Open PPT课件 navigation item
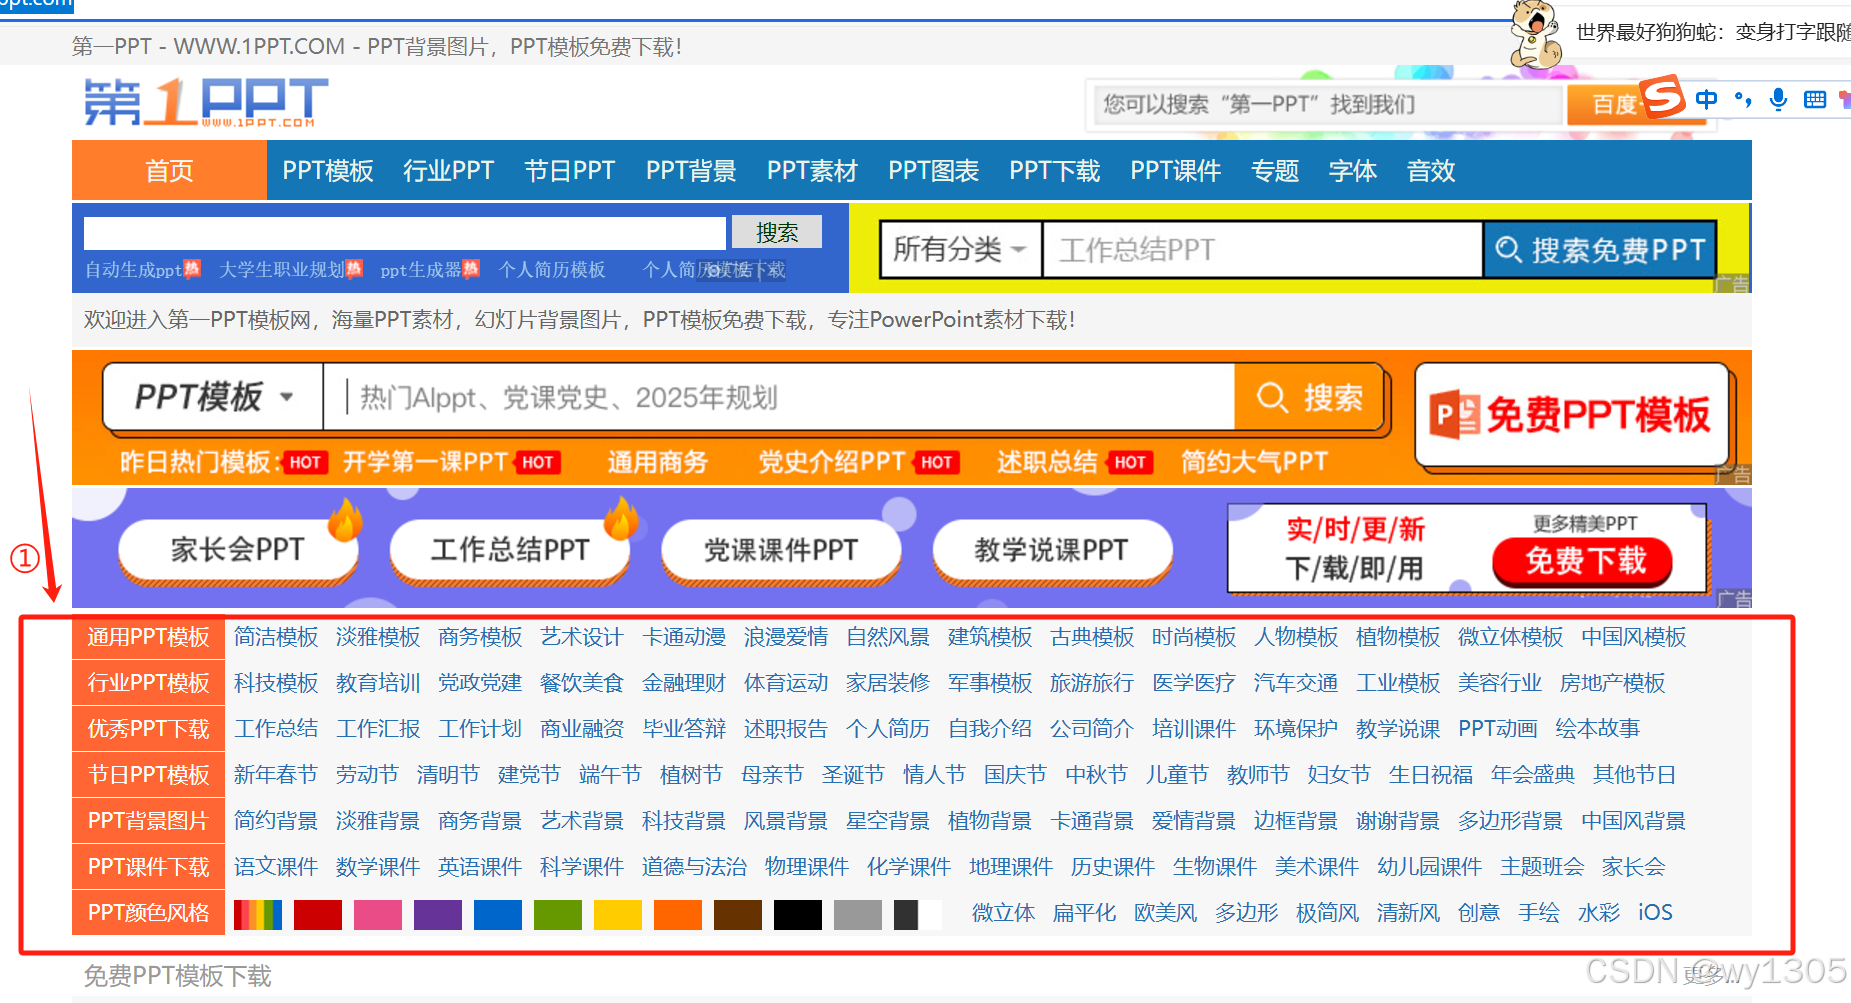This screenshot has width=1851, height=1003. [1175, 171]
